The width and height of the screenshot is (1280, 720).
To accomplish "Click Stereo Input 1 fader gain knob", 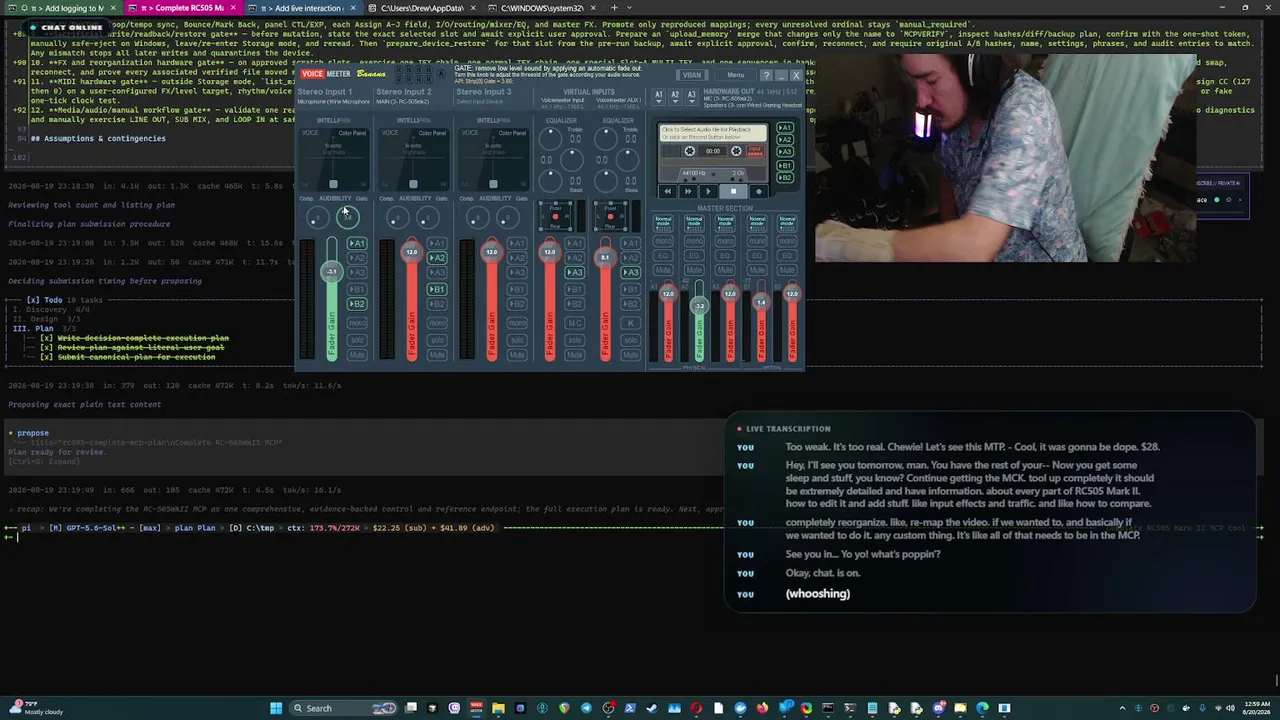I will (331, 271).
